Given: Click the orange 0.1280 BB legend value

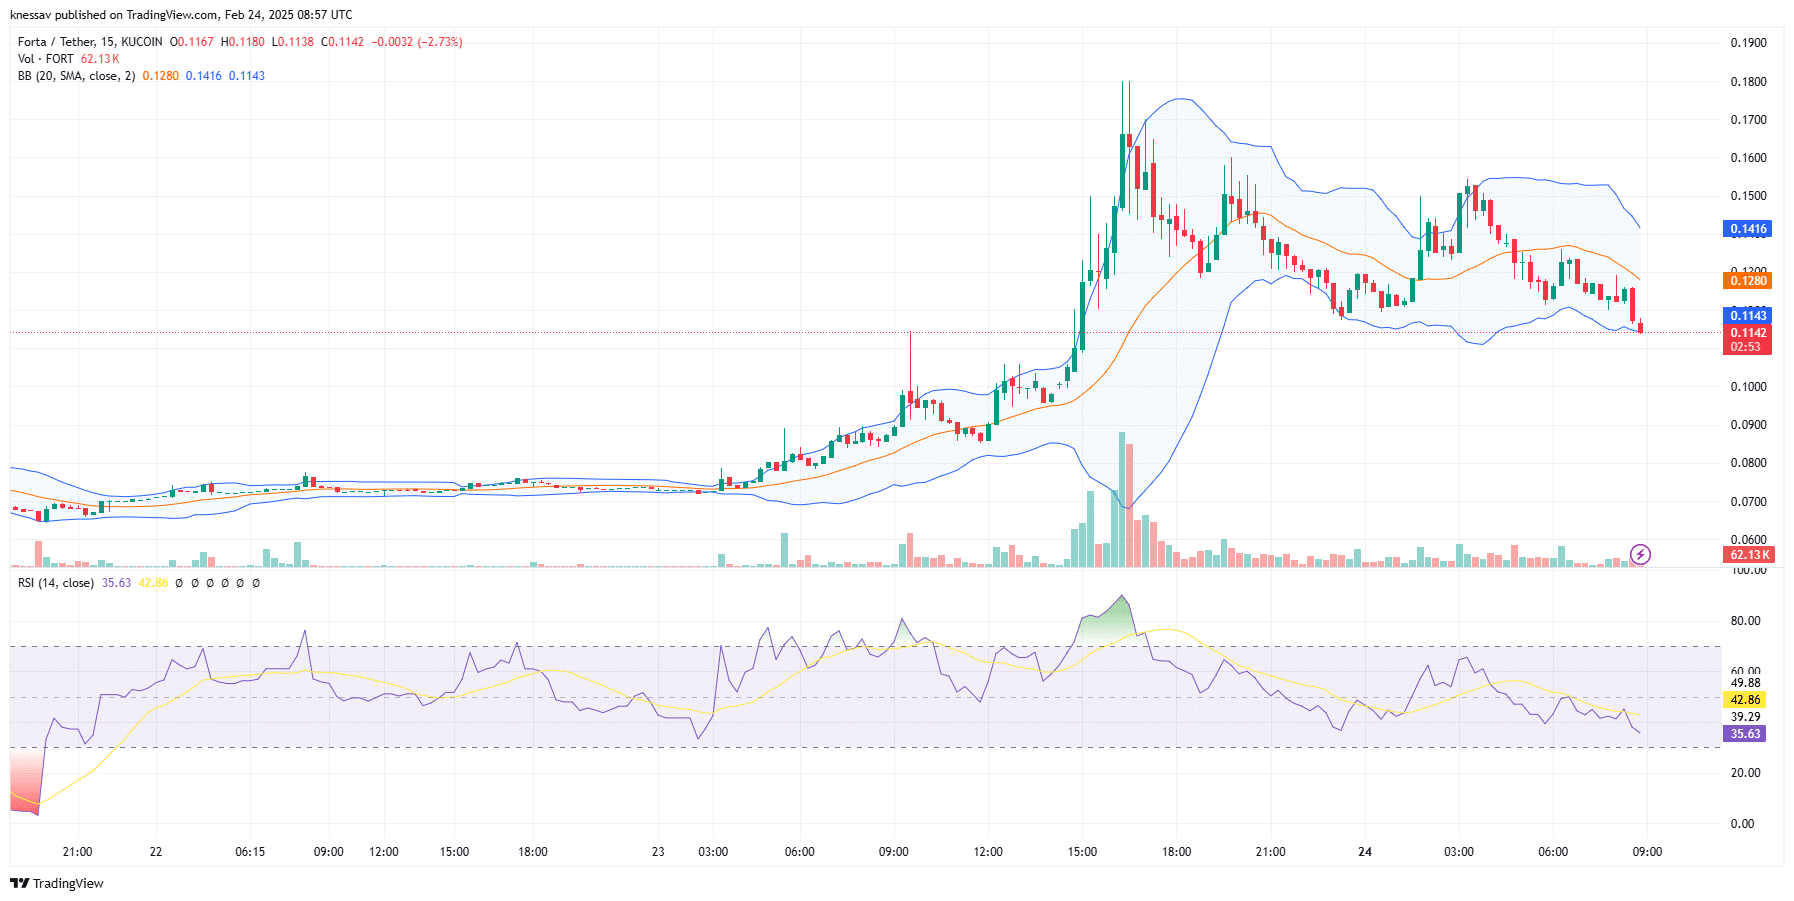Looking at the screenshot, I should pos(161,76).
